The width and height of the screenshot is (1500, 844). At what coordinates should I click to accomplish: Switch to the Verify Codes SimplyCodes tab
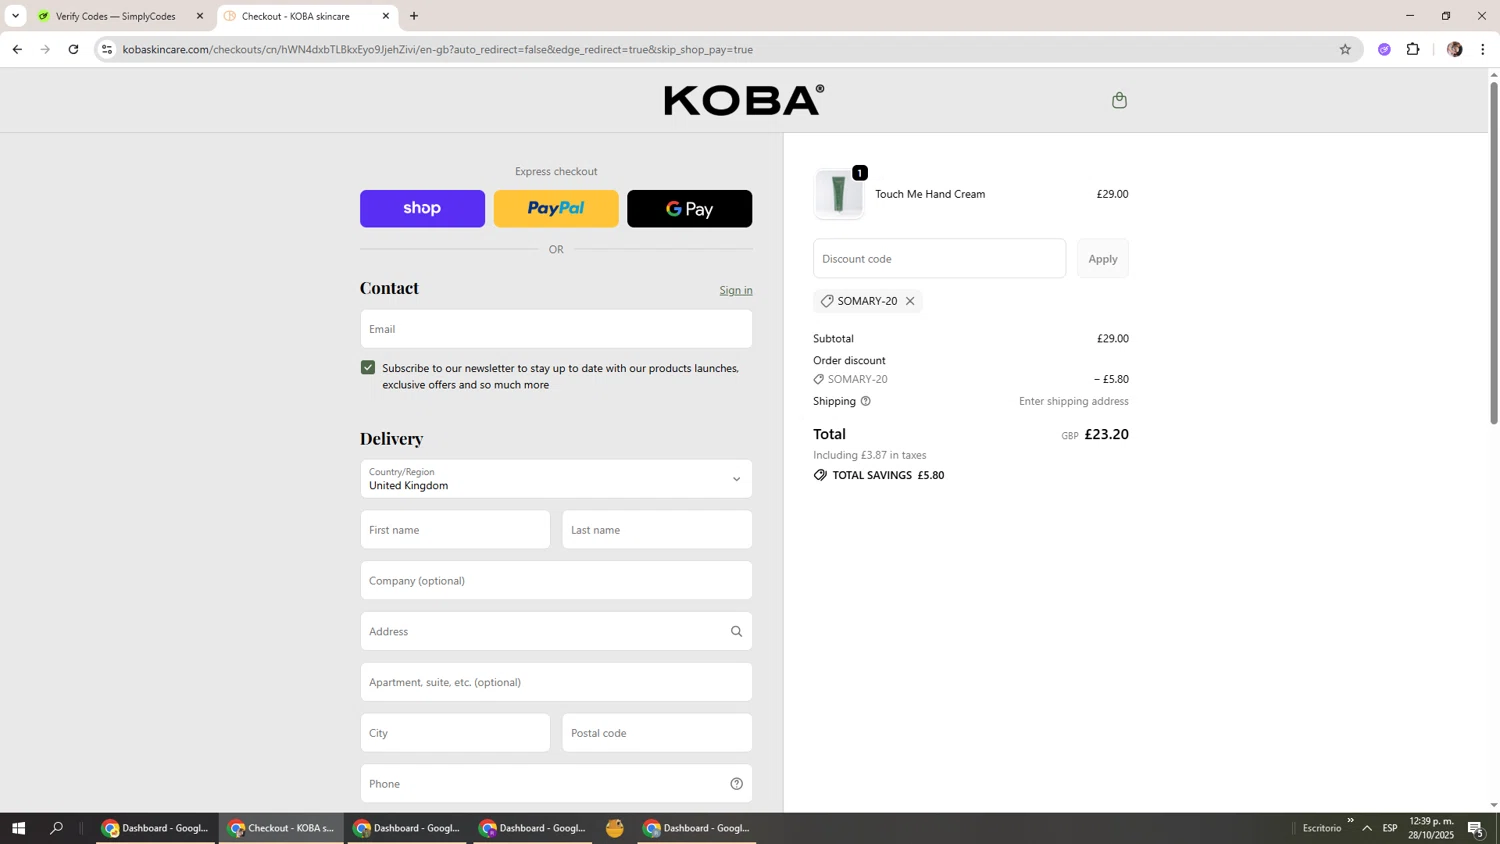[x=116, y=16]
